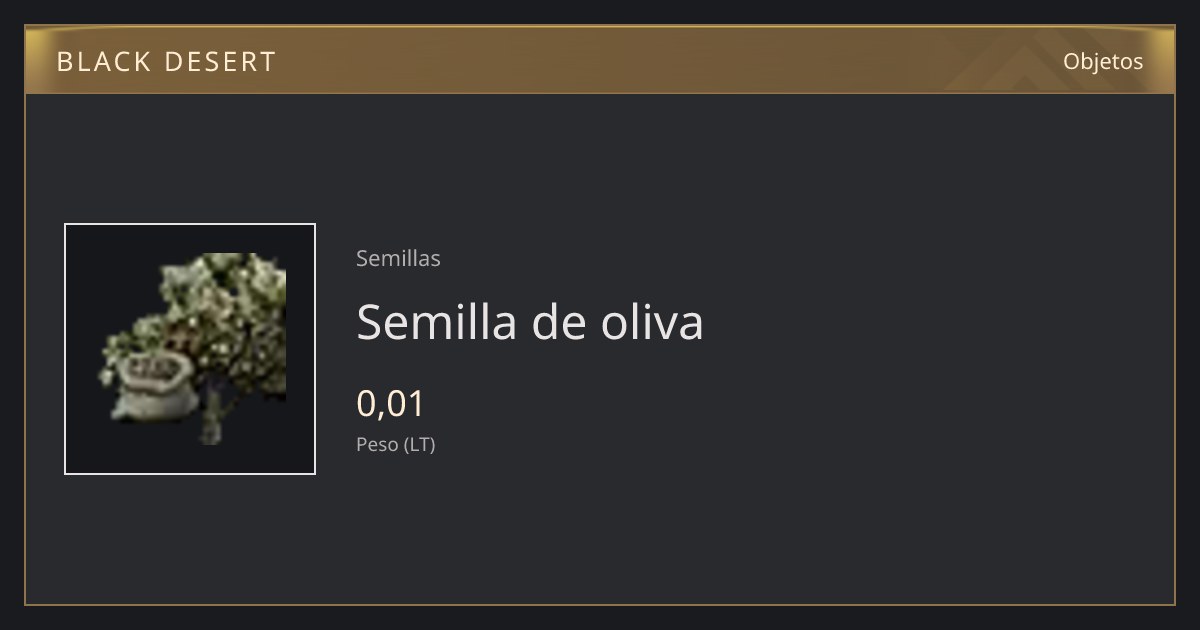Select the Semilla de oliva heading
Image resolution: width=1200 pixels, height=630 pixels.
point(530,322)
